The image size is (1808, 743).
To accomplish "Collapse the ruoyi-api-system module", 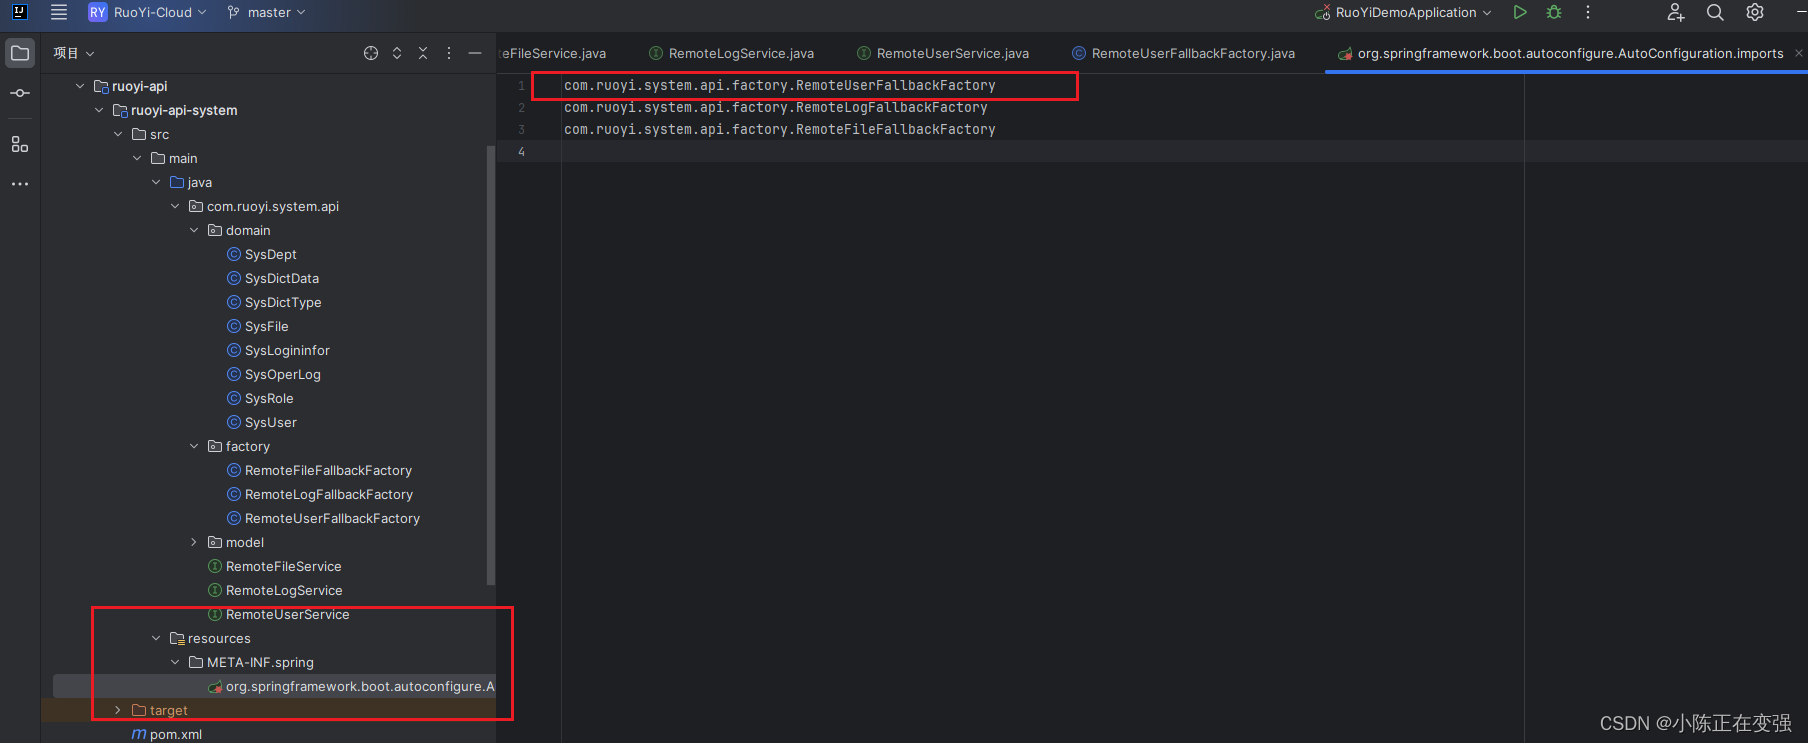I will point(99,110).
